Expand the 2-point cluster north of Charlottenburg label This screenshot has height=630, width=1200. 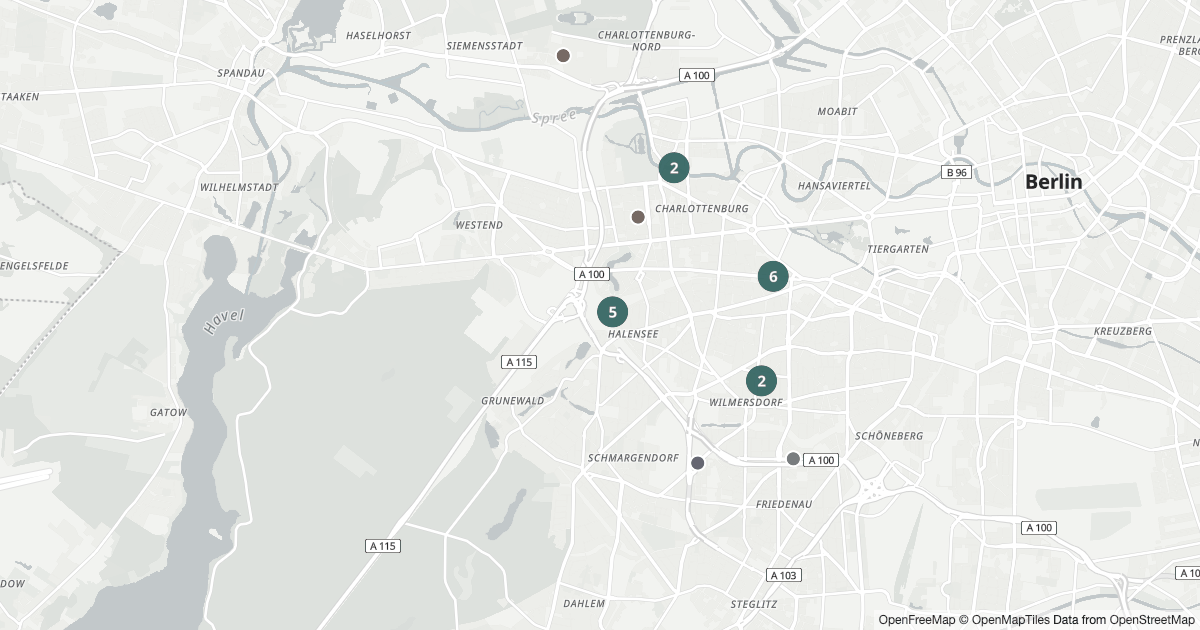coord(674,168)
